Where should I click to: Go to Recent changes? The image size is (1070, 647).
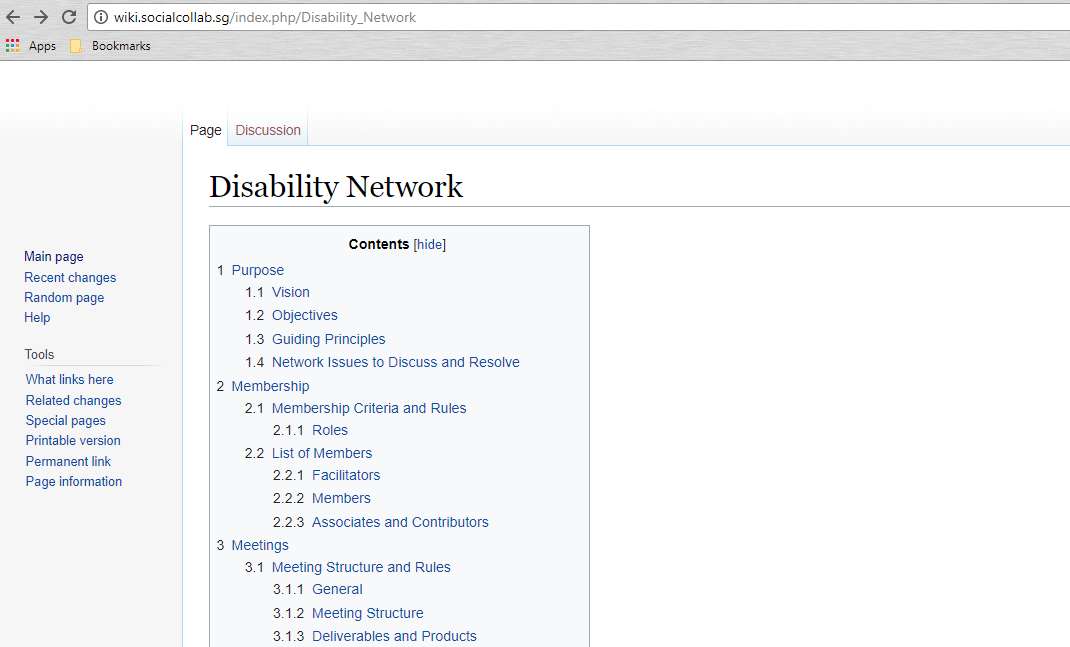(70, 278)
